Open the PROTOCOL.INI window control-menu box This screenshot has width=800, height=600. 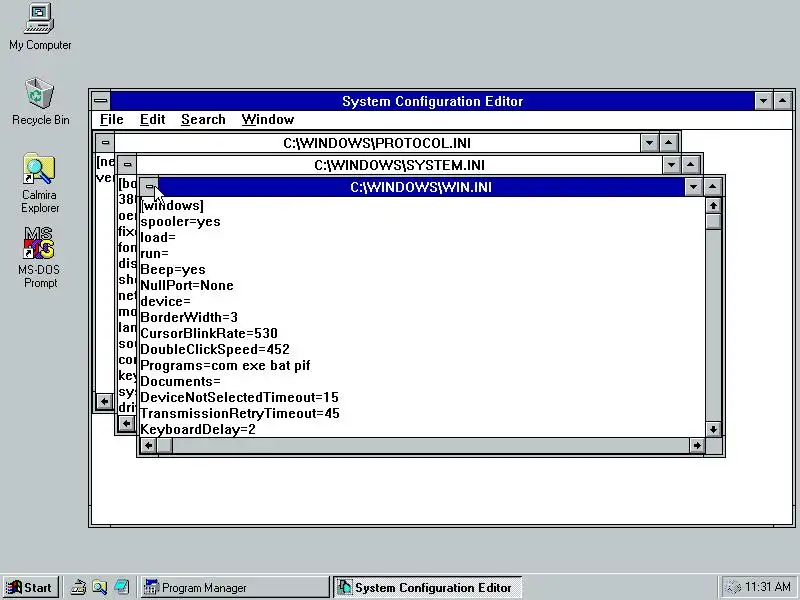pos(105,143)
